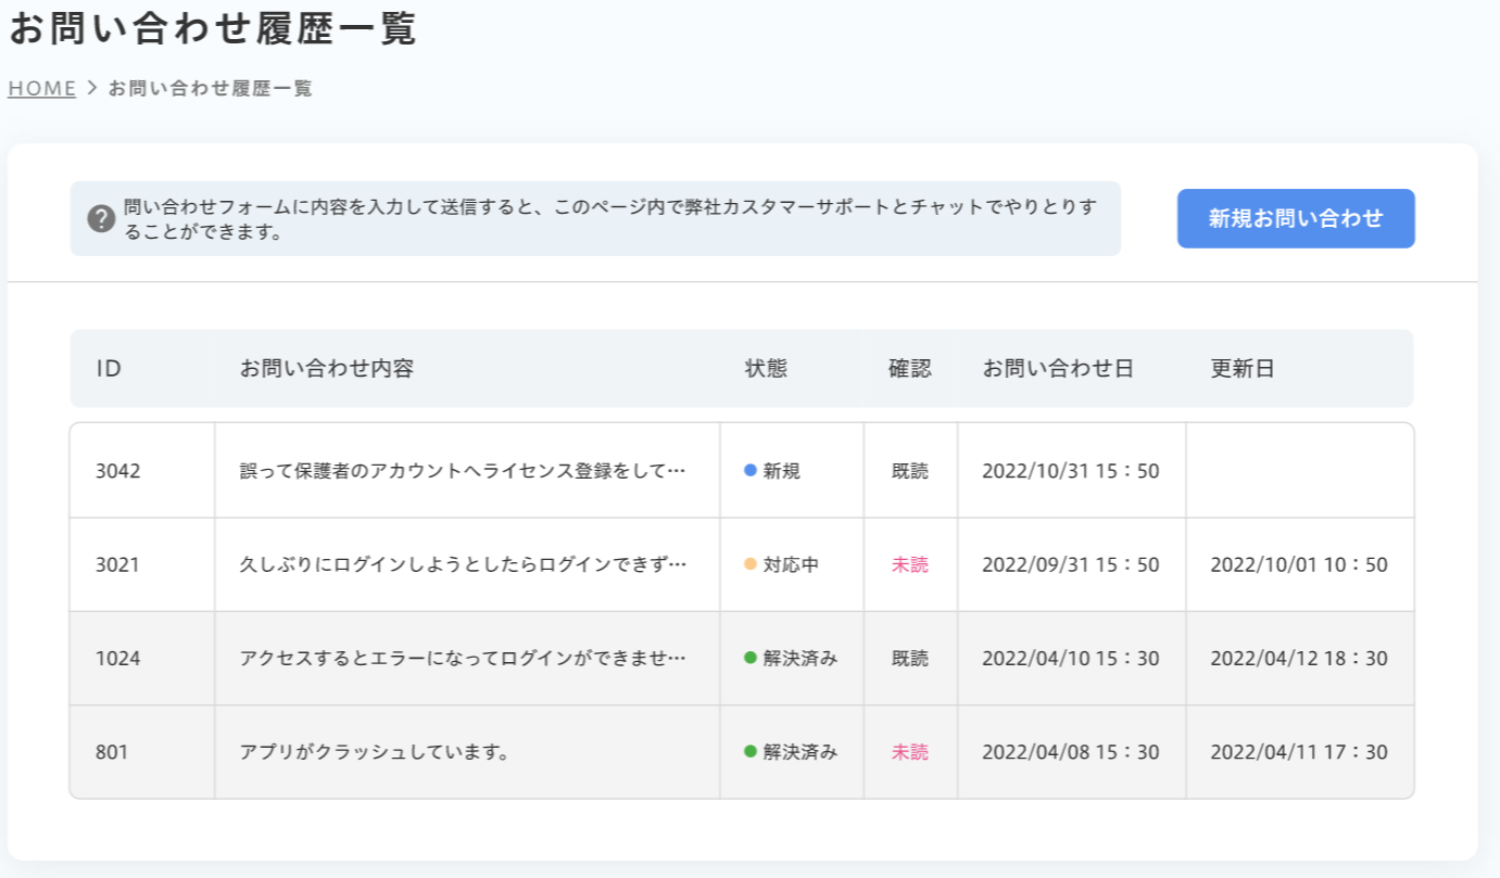Viewport: 1500px width, 878px height.
Task: Click inquiry date 2022/04/08 15:30
Action: pyautogui.click(x=1071, y=753)
